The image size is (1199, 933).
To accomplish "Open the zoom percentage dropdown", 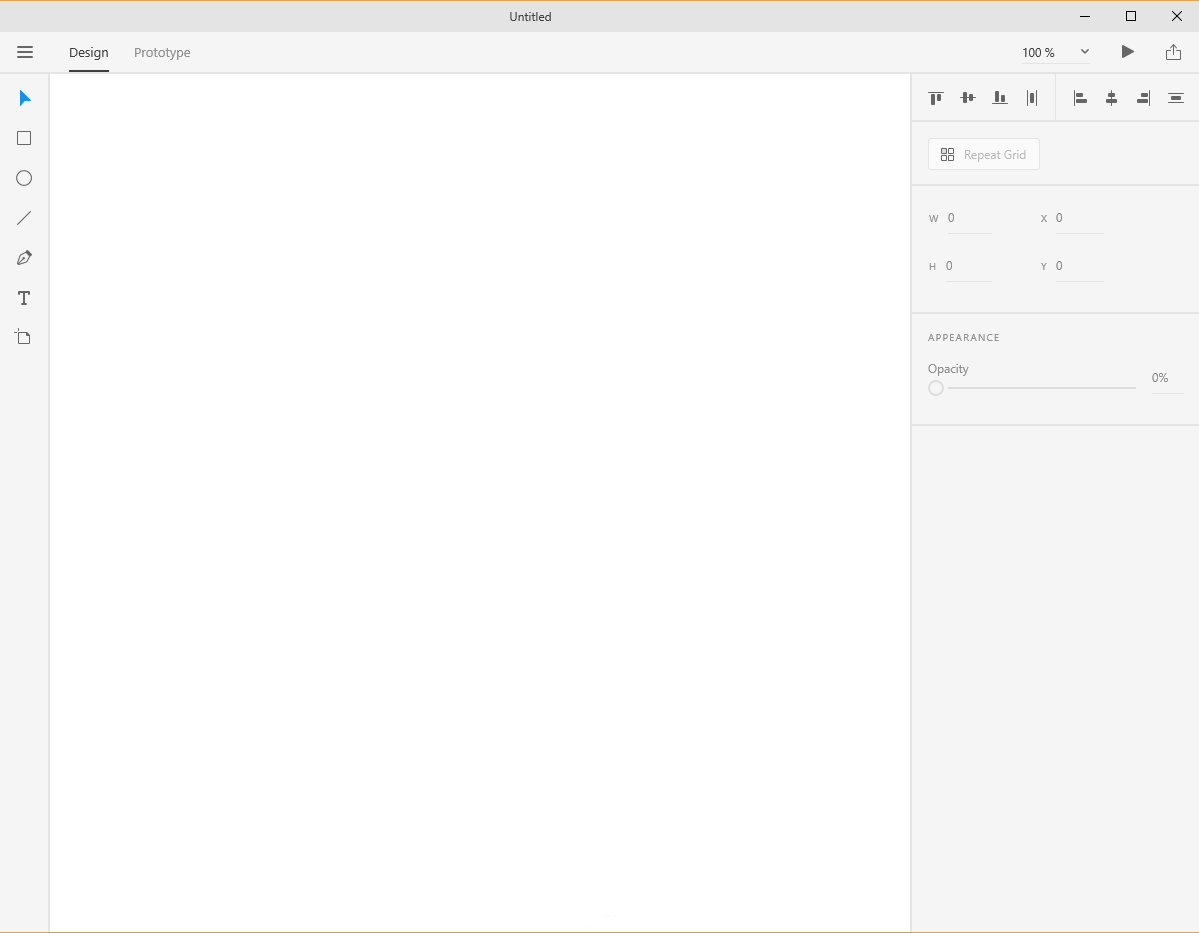I will point(1084,51).
